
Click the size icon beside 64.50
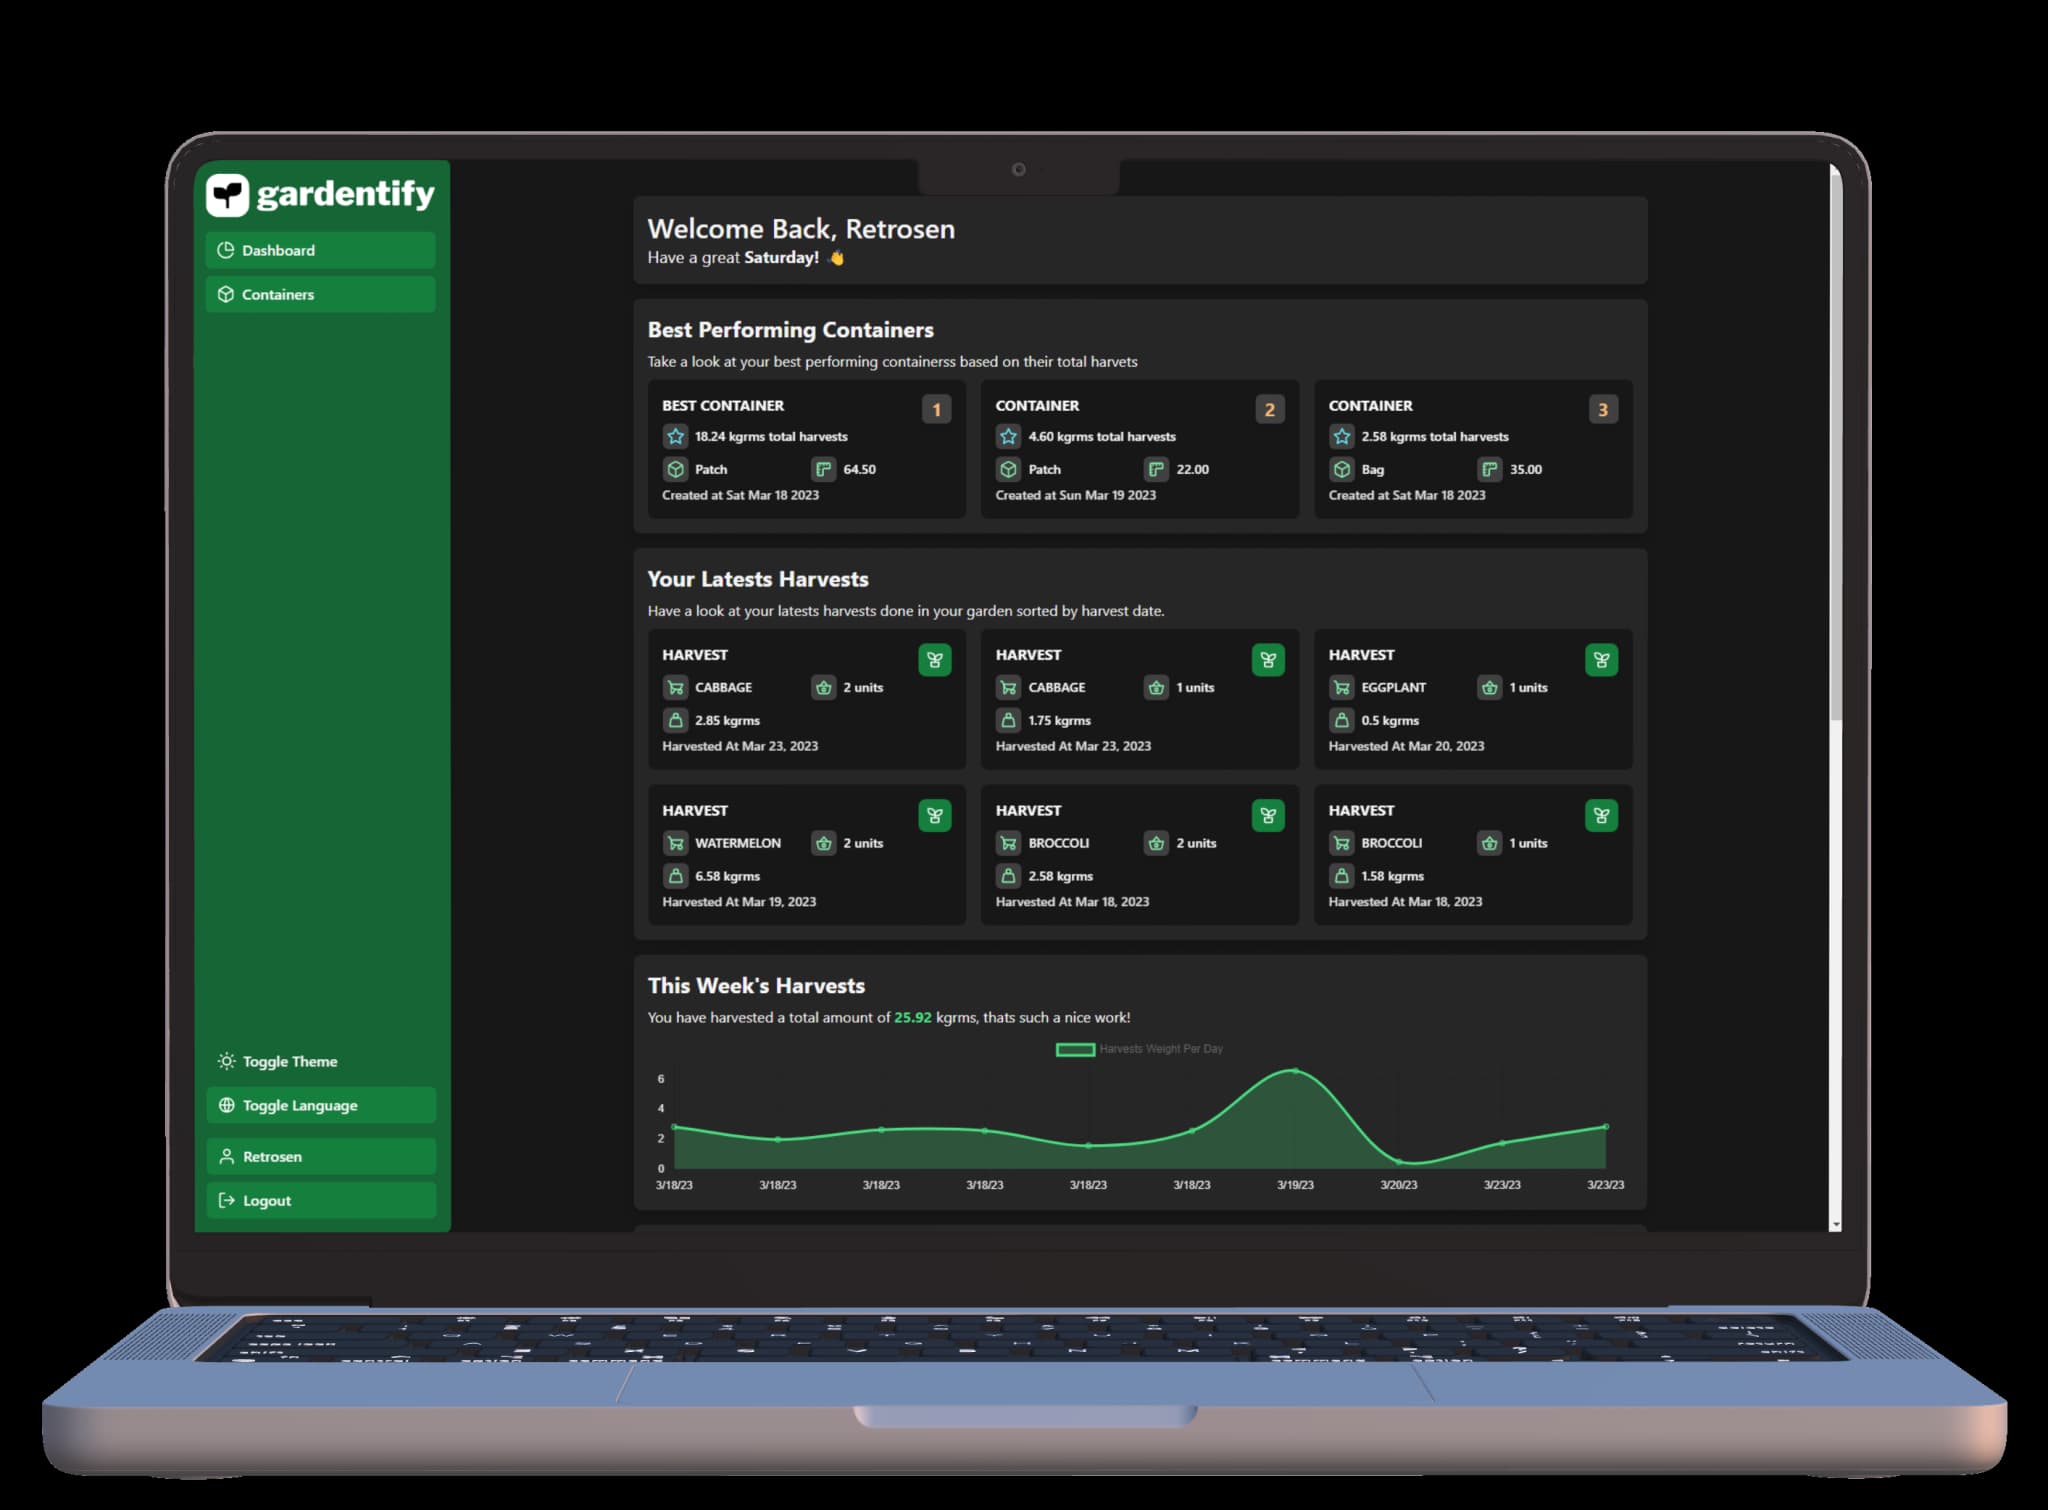click(x=823, y=469)
